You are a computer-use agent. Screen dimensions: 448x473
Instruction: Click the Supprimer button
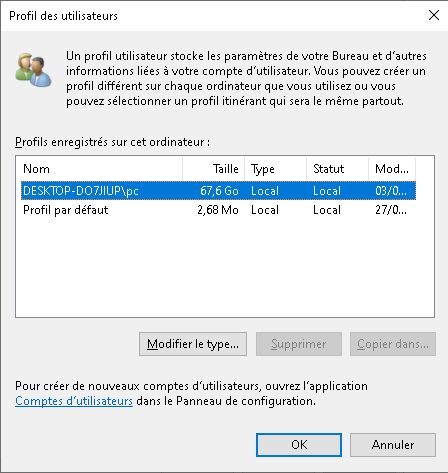(x=299, y=344)
